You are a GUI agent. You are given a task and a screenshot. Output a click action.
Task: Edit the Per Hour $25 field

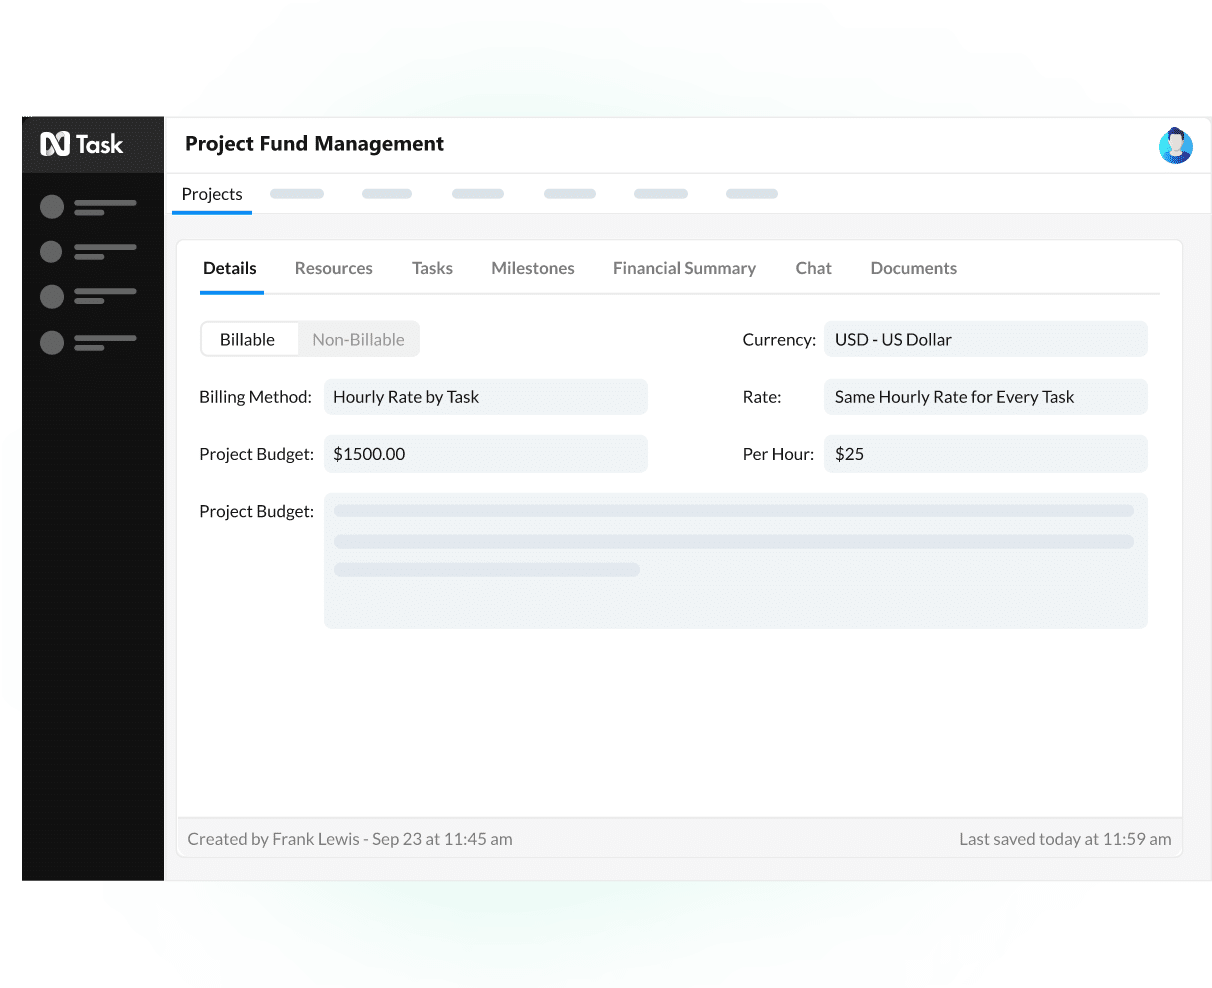coord(985,454)
